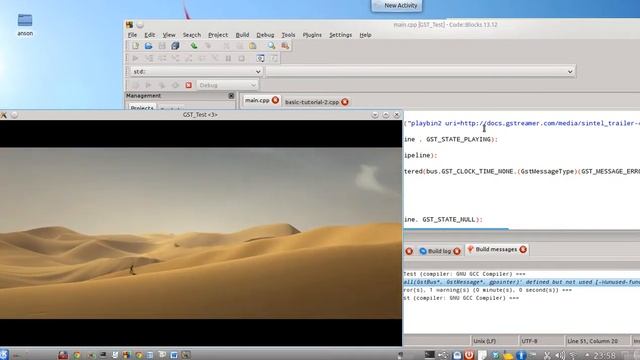Close the Management panel

coord(231,96)
